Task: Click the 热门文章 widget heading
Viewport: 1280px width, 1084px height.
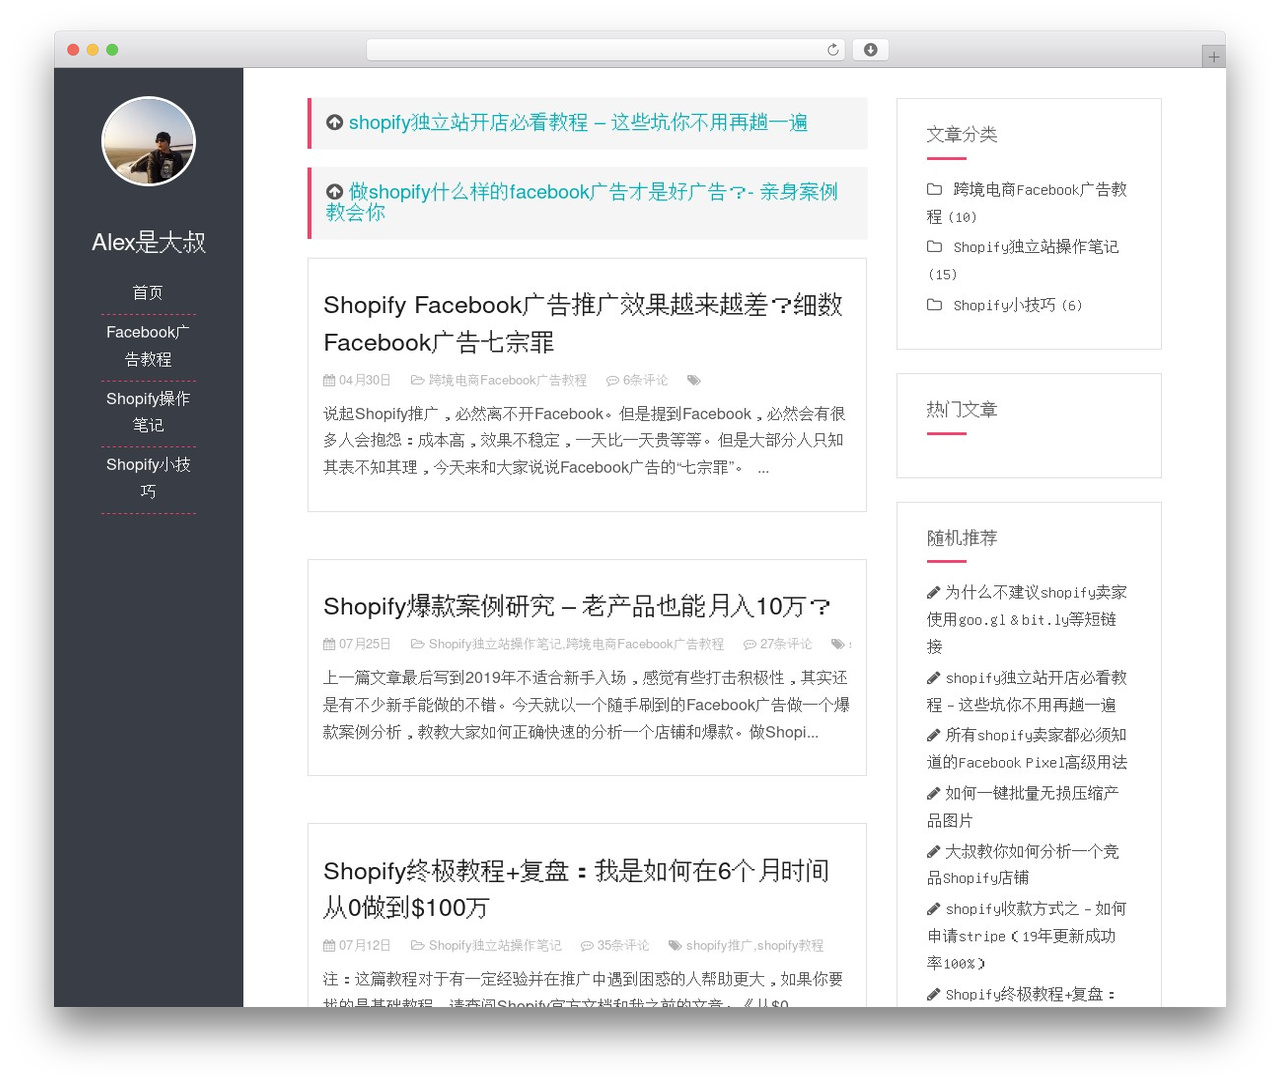Action: [x=962, y=409]
